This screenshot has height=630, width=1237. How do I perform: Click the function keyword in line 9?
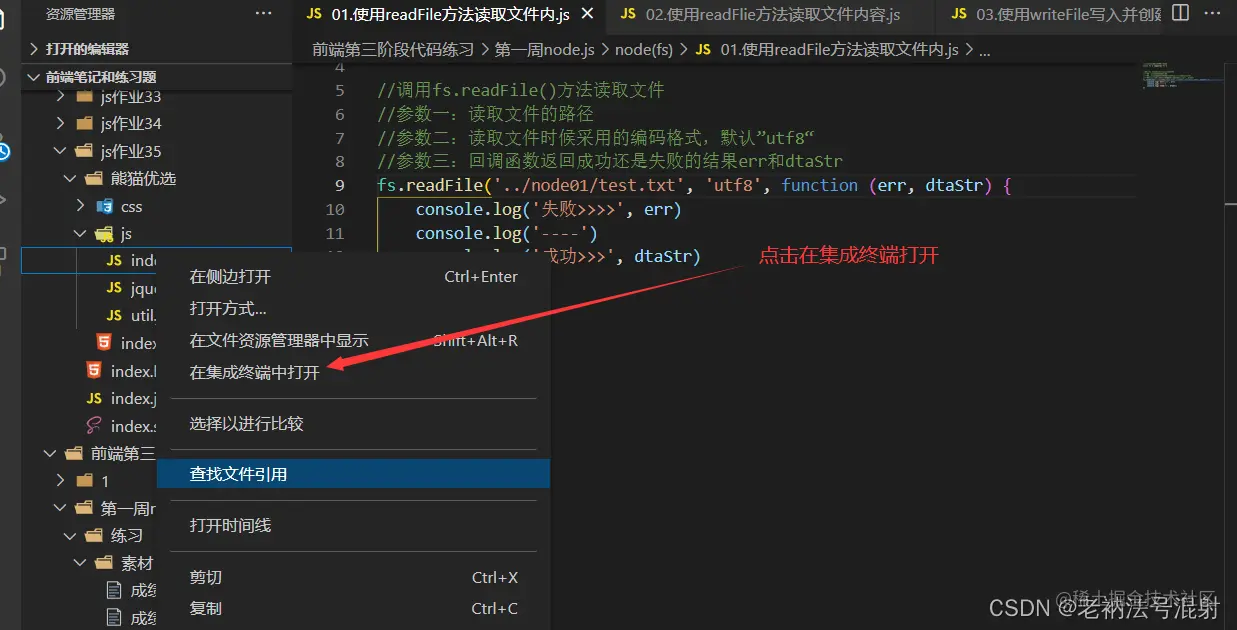(820, 185)
